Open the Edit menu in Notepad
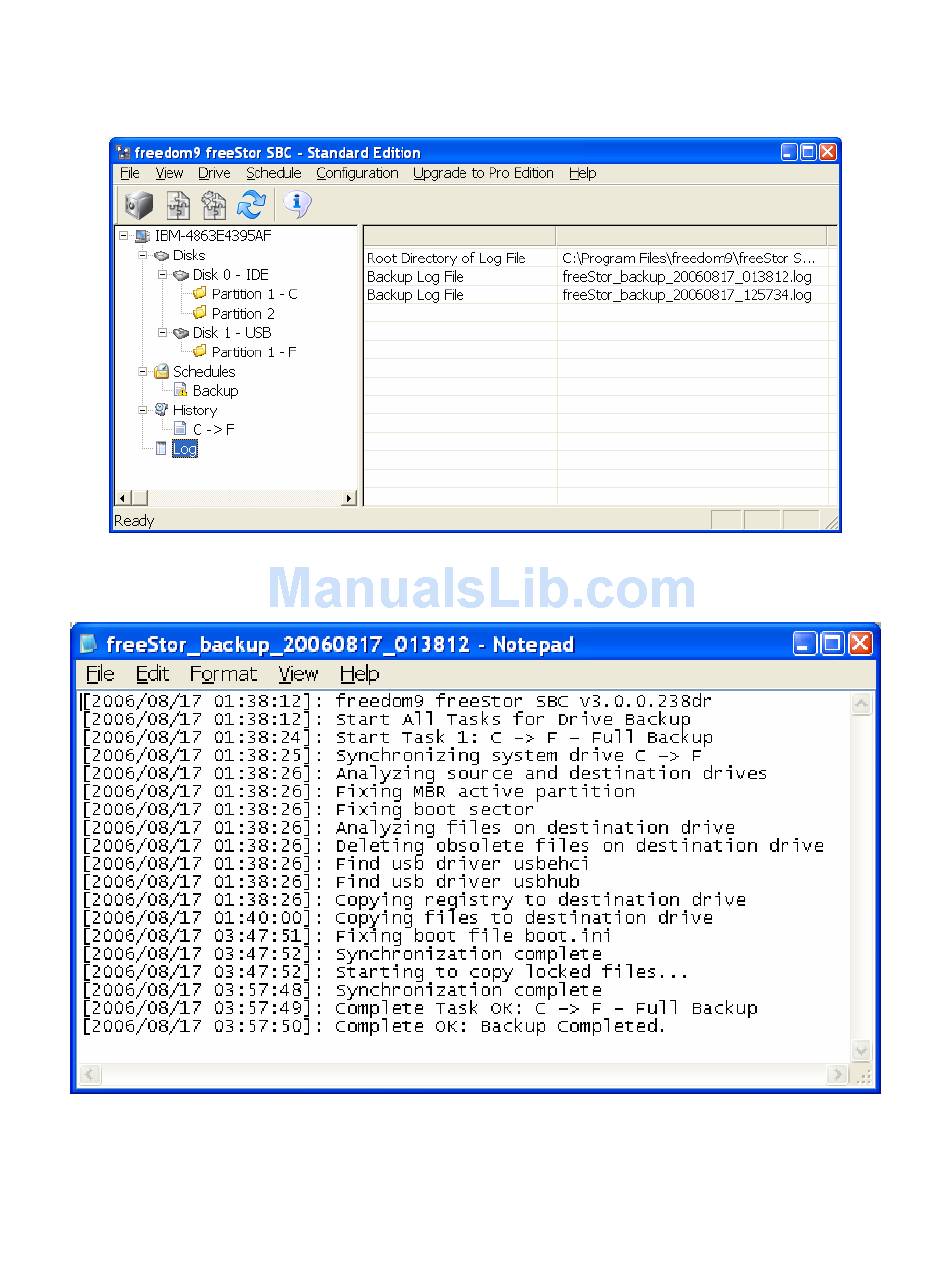 tap(153, 674)
